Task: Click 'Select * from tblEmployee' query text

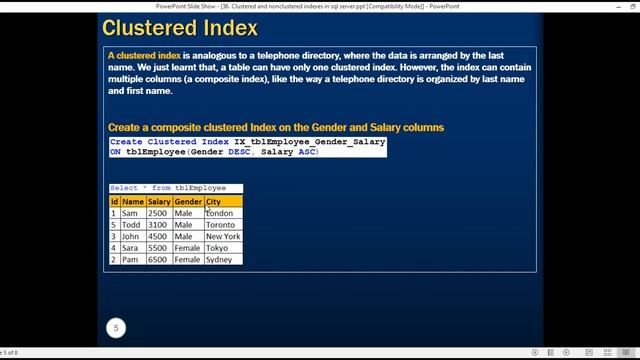Action: pyautogui.click(x=168, y=188)
